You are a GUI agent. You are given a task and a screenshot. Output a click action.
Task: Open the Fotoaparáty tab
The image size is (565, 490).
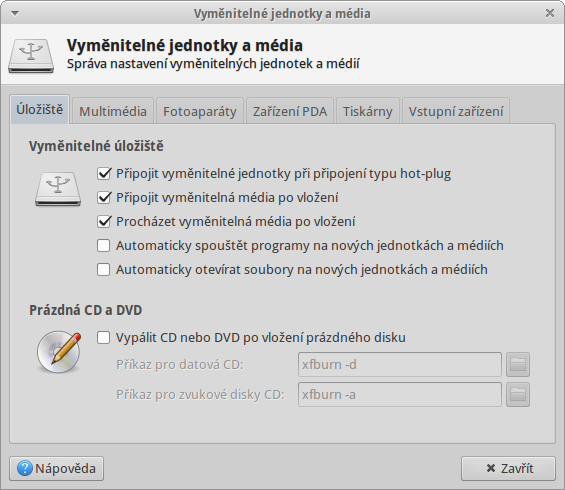click(x=200, y=111)
